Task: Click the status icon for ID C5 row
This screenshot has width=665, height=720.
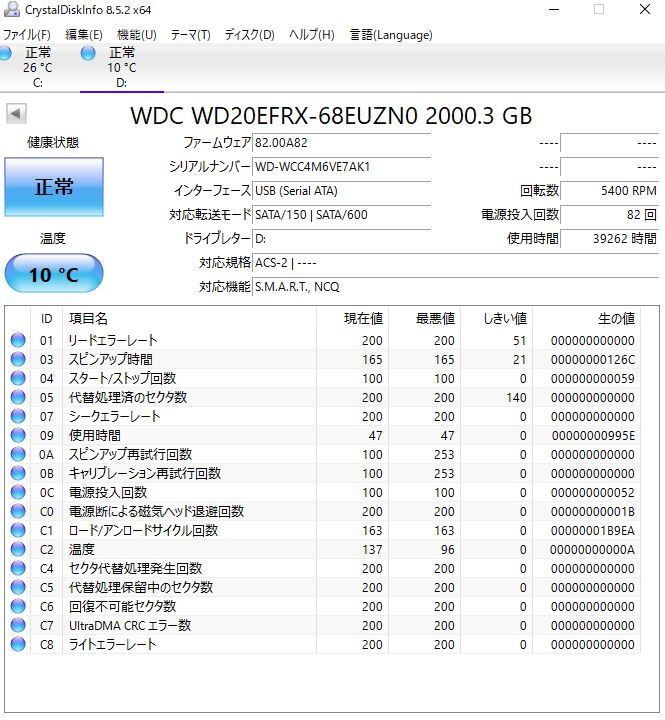Action: (18, 587)
